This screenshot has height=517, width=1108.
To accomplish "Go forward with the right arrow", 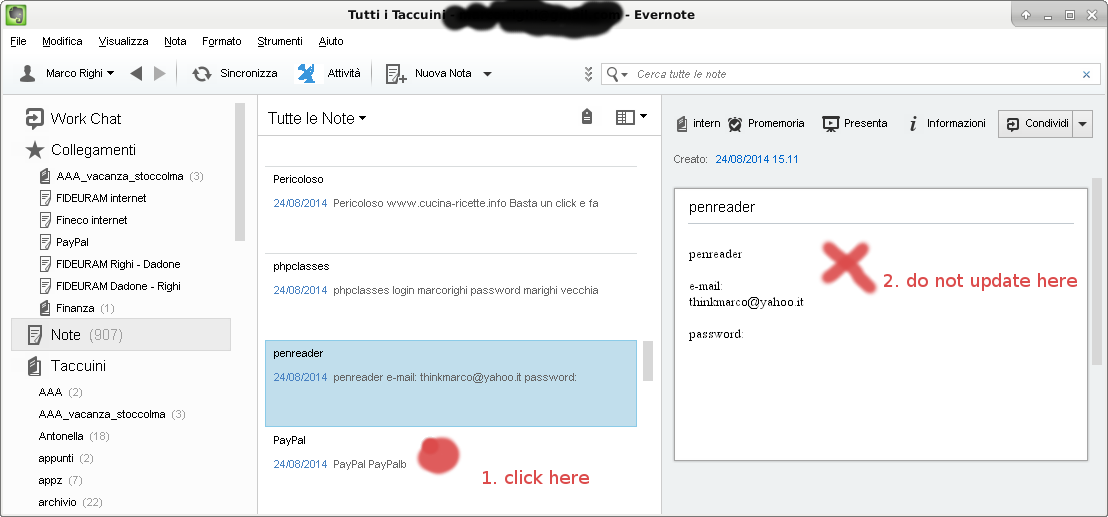I will coord(160,73).
